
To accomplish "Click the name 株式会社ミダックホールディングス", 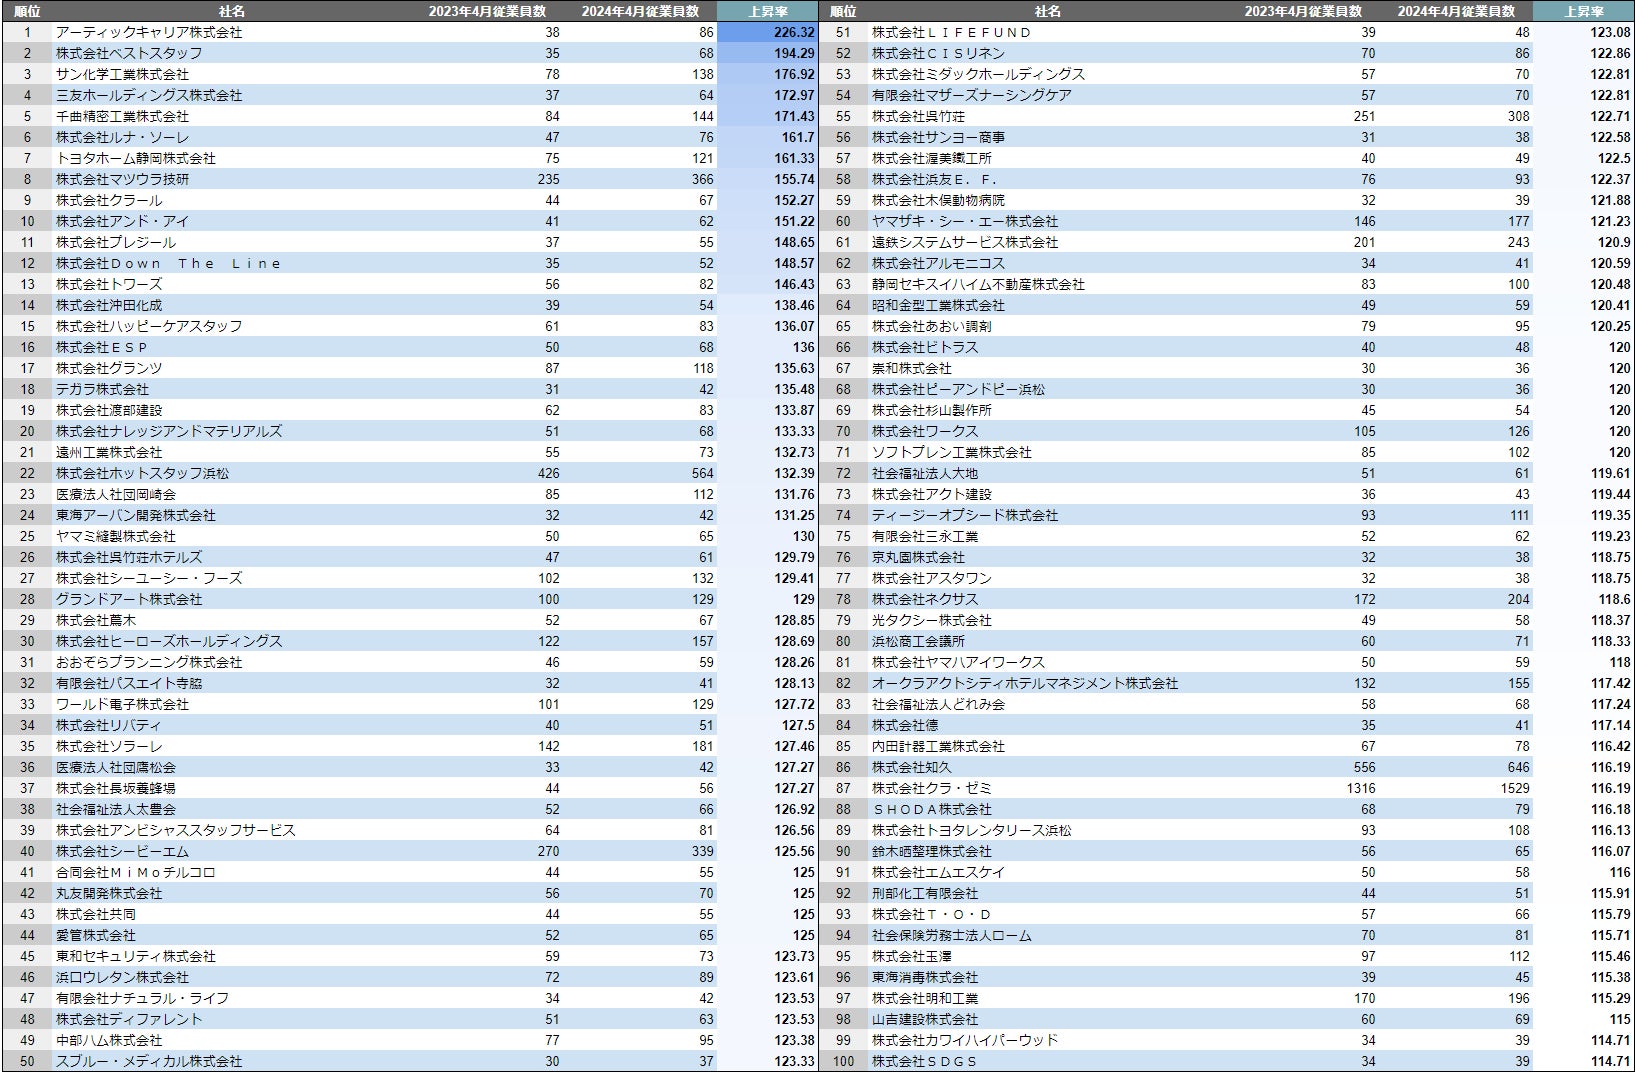I will pos(978,74).
